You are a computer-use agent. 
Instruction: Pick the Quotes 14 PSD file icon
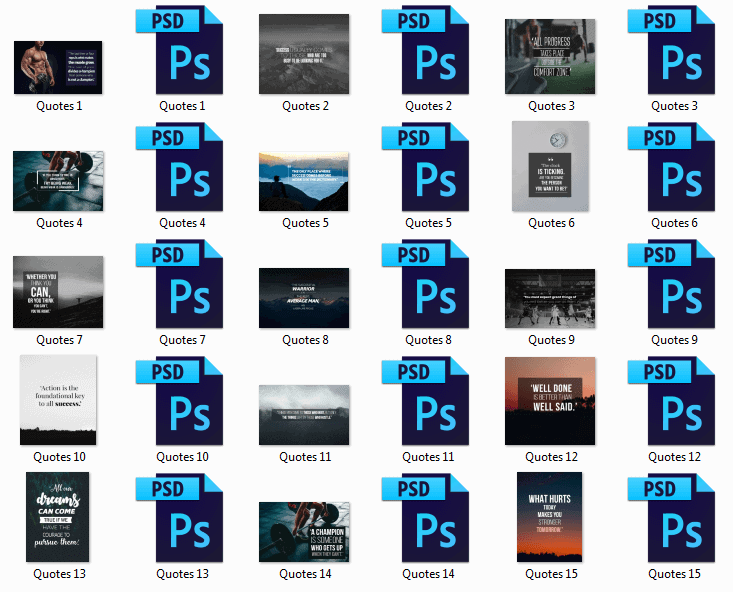coord(426,518)
